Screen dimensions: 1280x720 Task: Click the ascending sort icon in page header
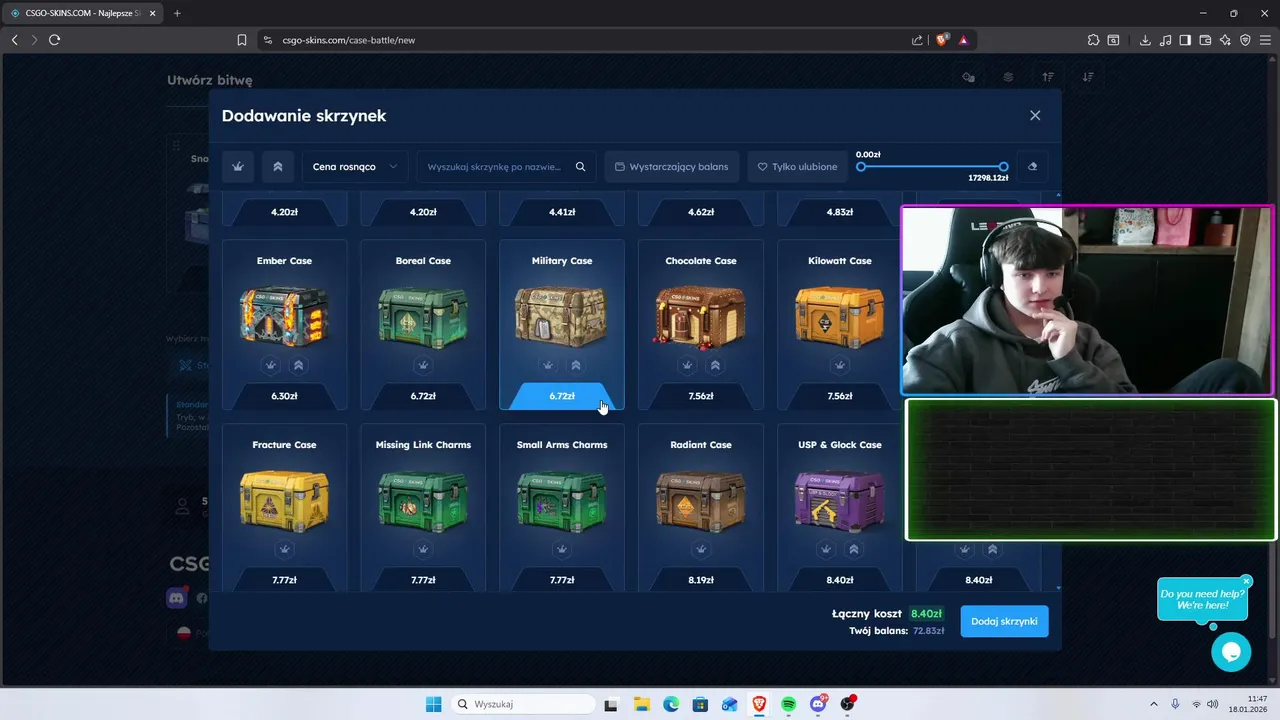click(x=1048, y=77)
